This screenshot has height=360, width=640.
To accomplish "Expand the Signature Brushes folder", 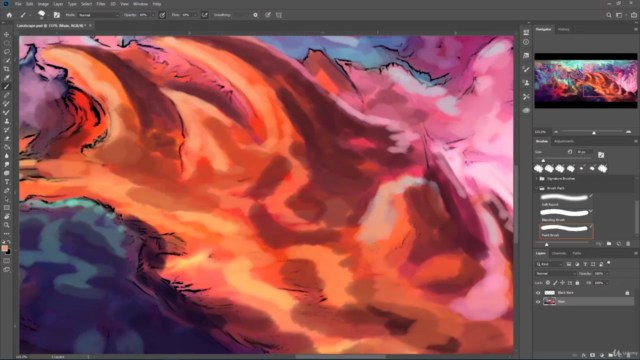I will [537, 179].
